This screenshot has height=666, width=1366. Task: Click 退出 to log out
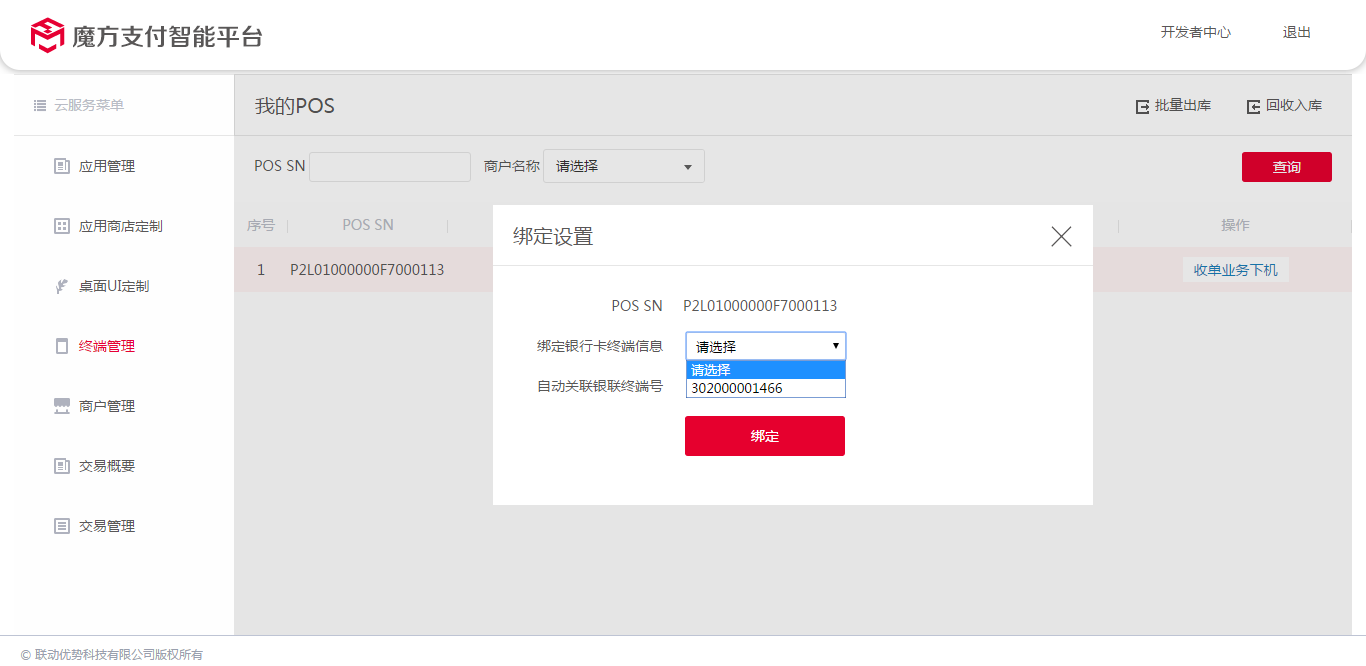pos(1296,32)
